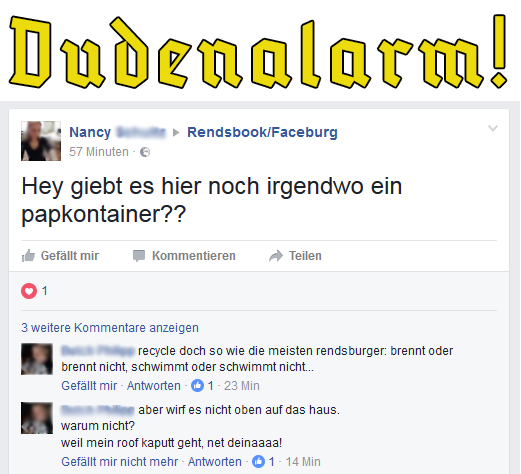Open the post options chevron menu
Viewport: 521px width, 474px height.
tap(493, 128)
